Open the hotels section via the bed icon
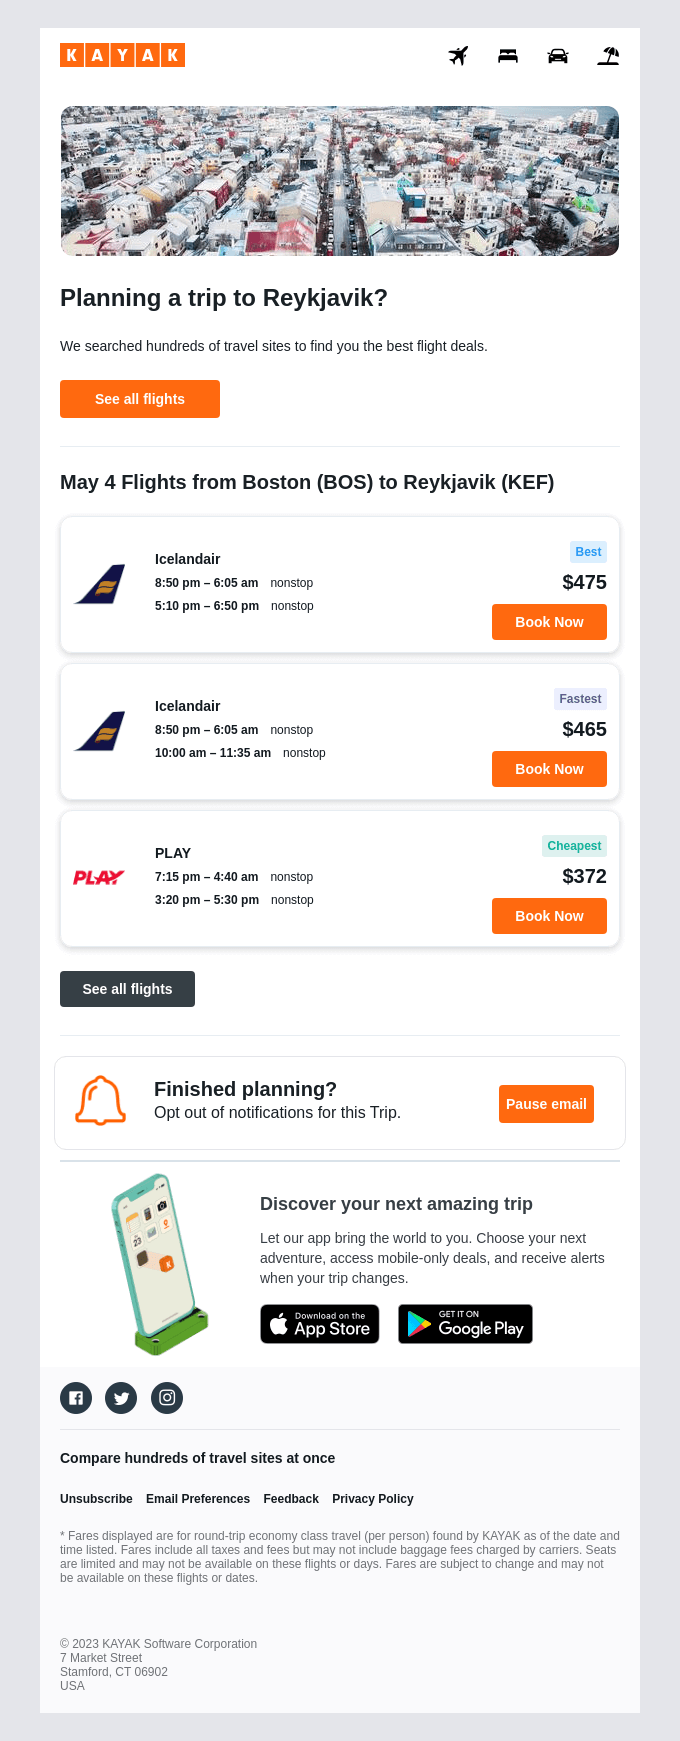 tap(508, 56)
